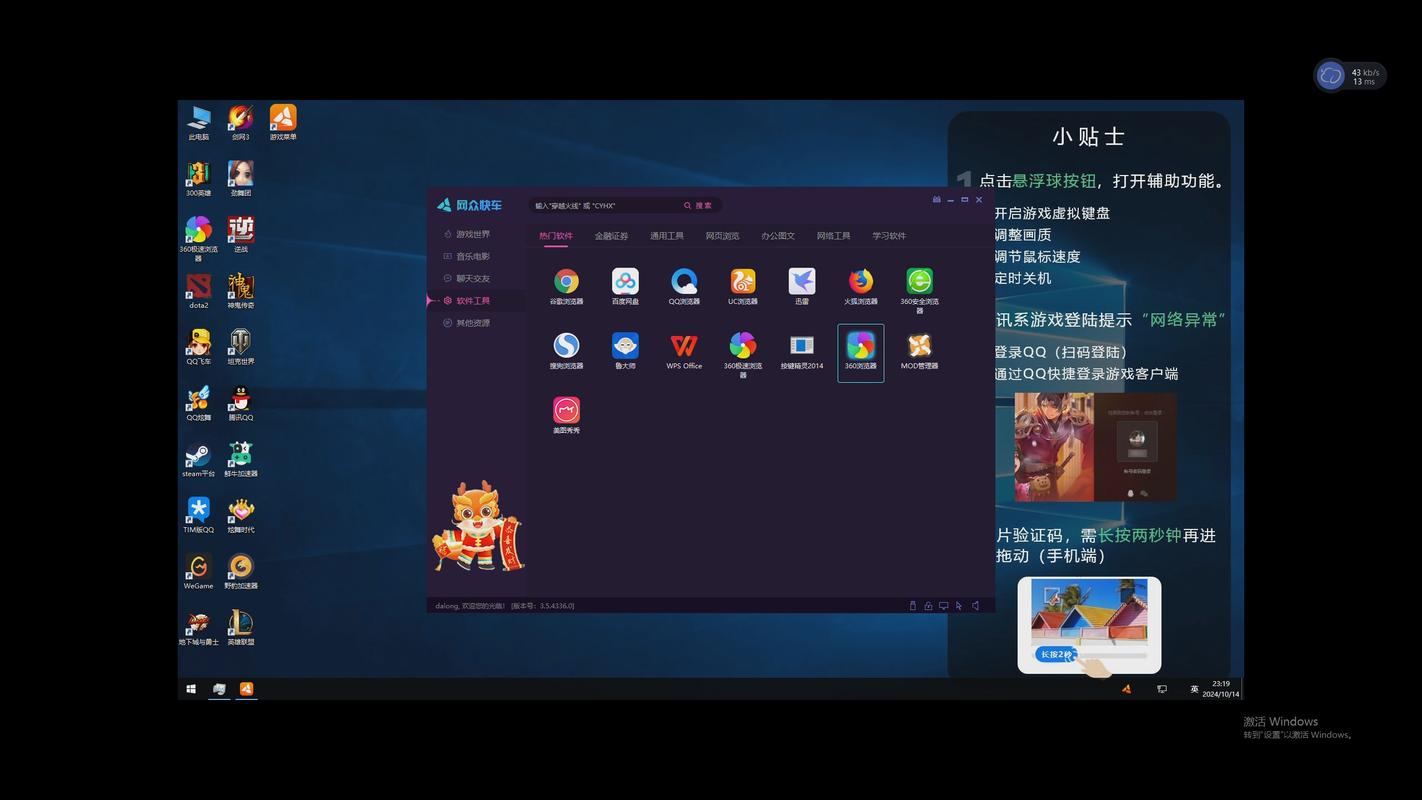Click inside the search input field
The height and width of the screenshot is (800, 1422).
[600, 205]
